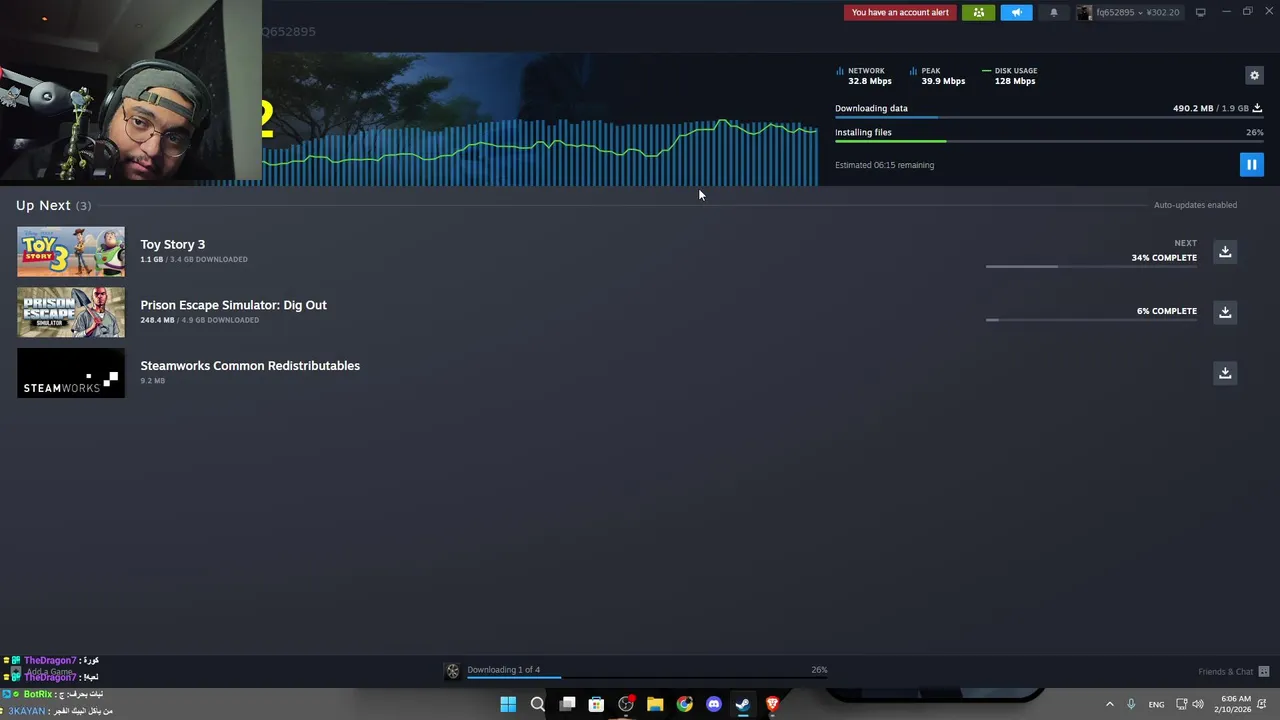Download Steamworks Common Redistributables now

pyautogui.click(x=1225, y=373)
